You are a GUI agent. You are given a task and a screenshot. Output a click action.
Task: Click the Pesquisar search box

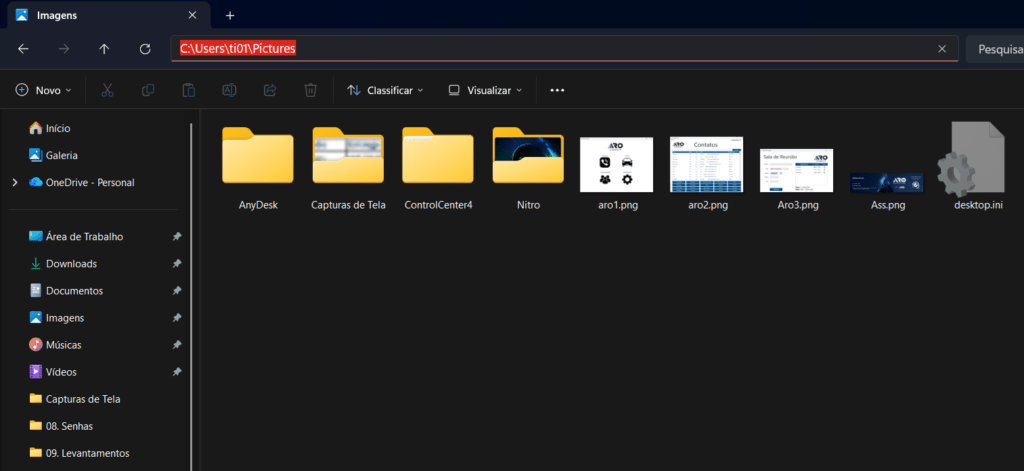[995, 49]
